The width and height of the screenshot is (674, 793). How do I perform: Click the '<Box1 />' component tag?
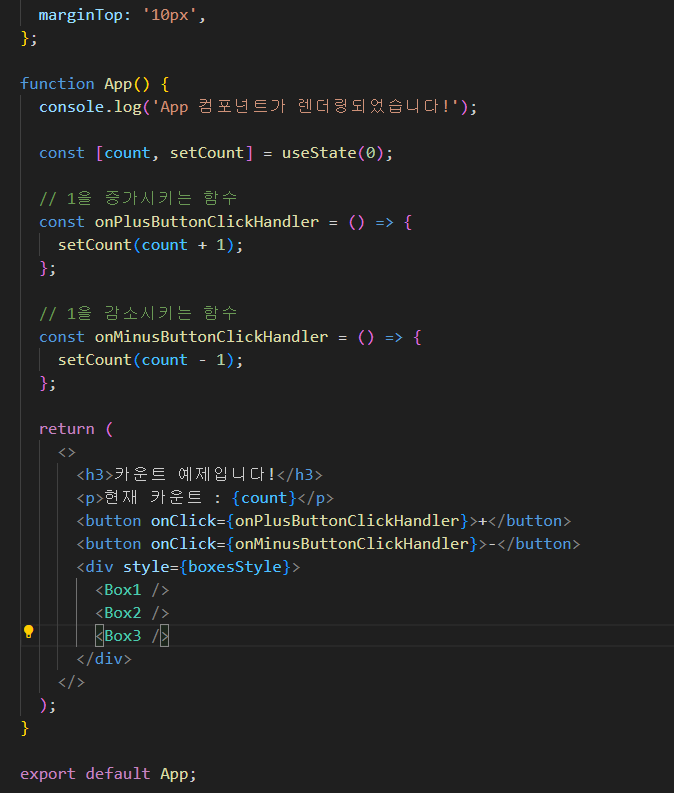(132, 590)
